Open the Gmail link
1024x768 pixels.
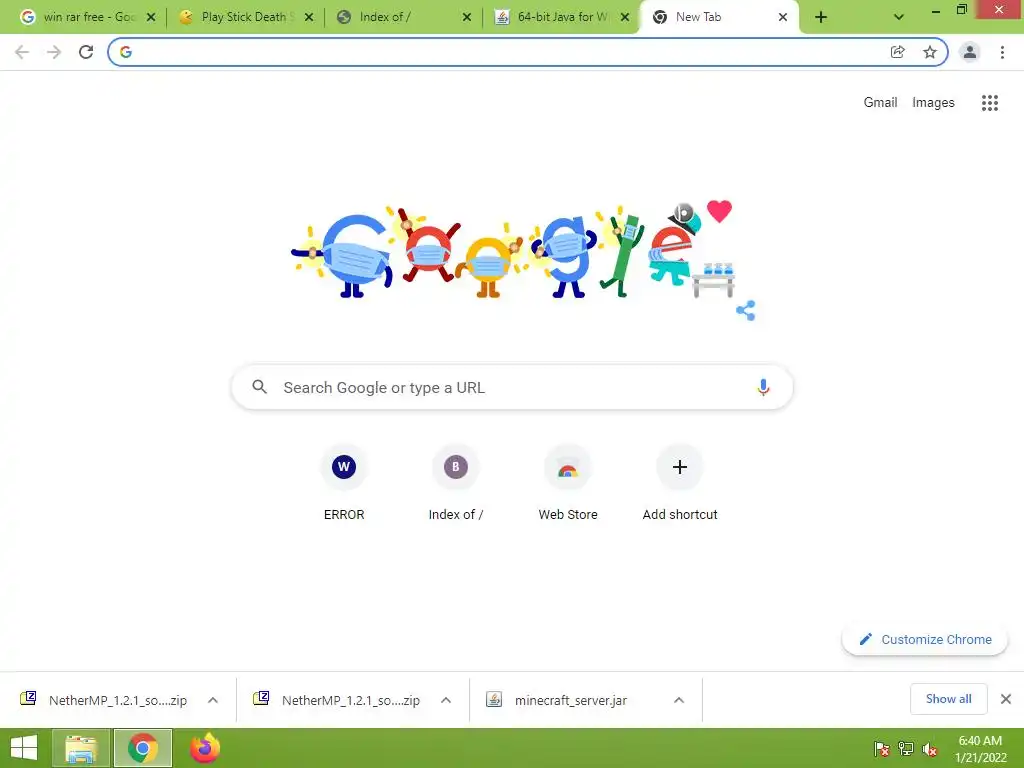click(880, 103)
